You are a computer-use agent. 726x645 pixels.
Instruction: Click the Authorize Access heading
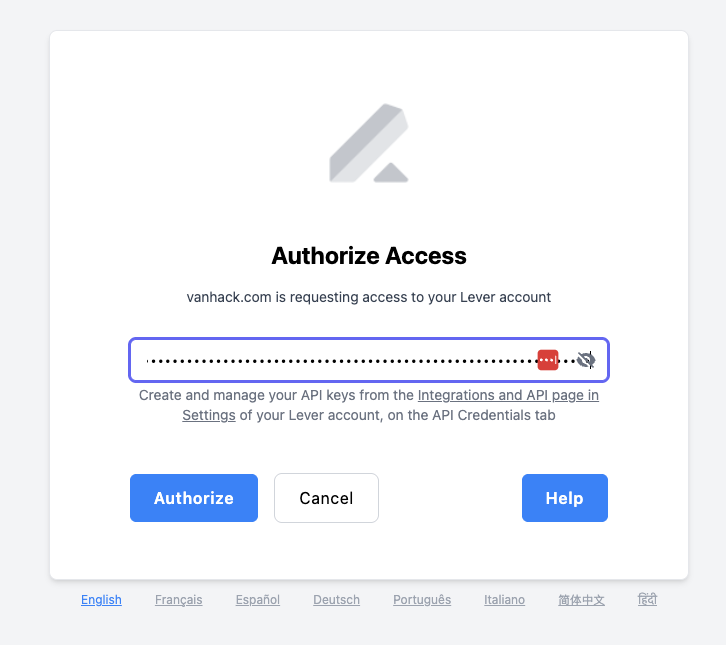[369, 256]
